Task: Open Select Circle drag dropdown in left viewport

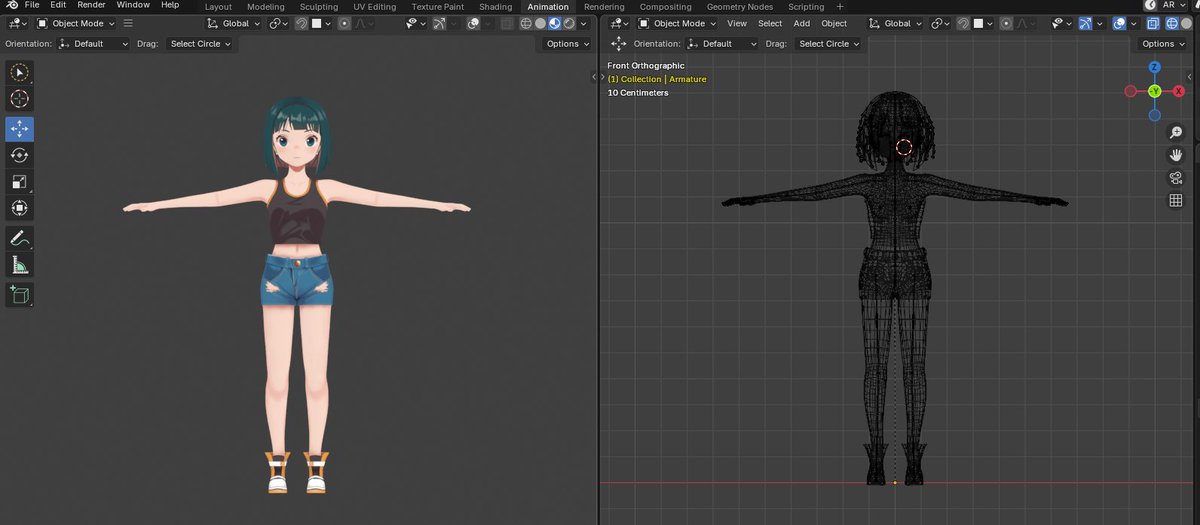Action: coord(200,44)
